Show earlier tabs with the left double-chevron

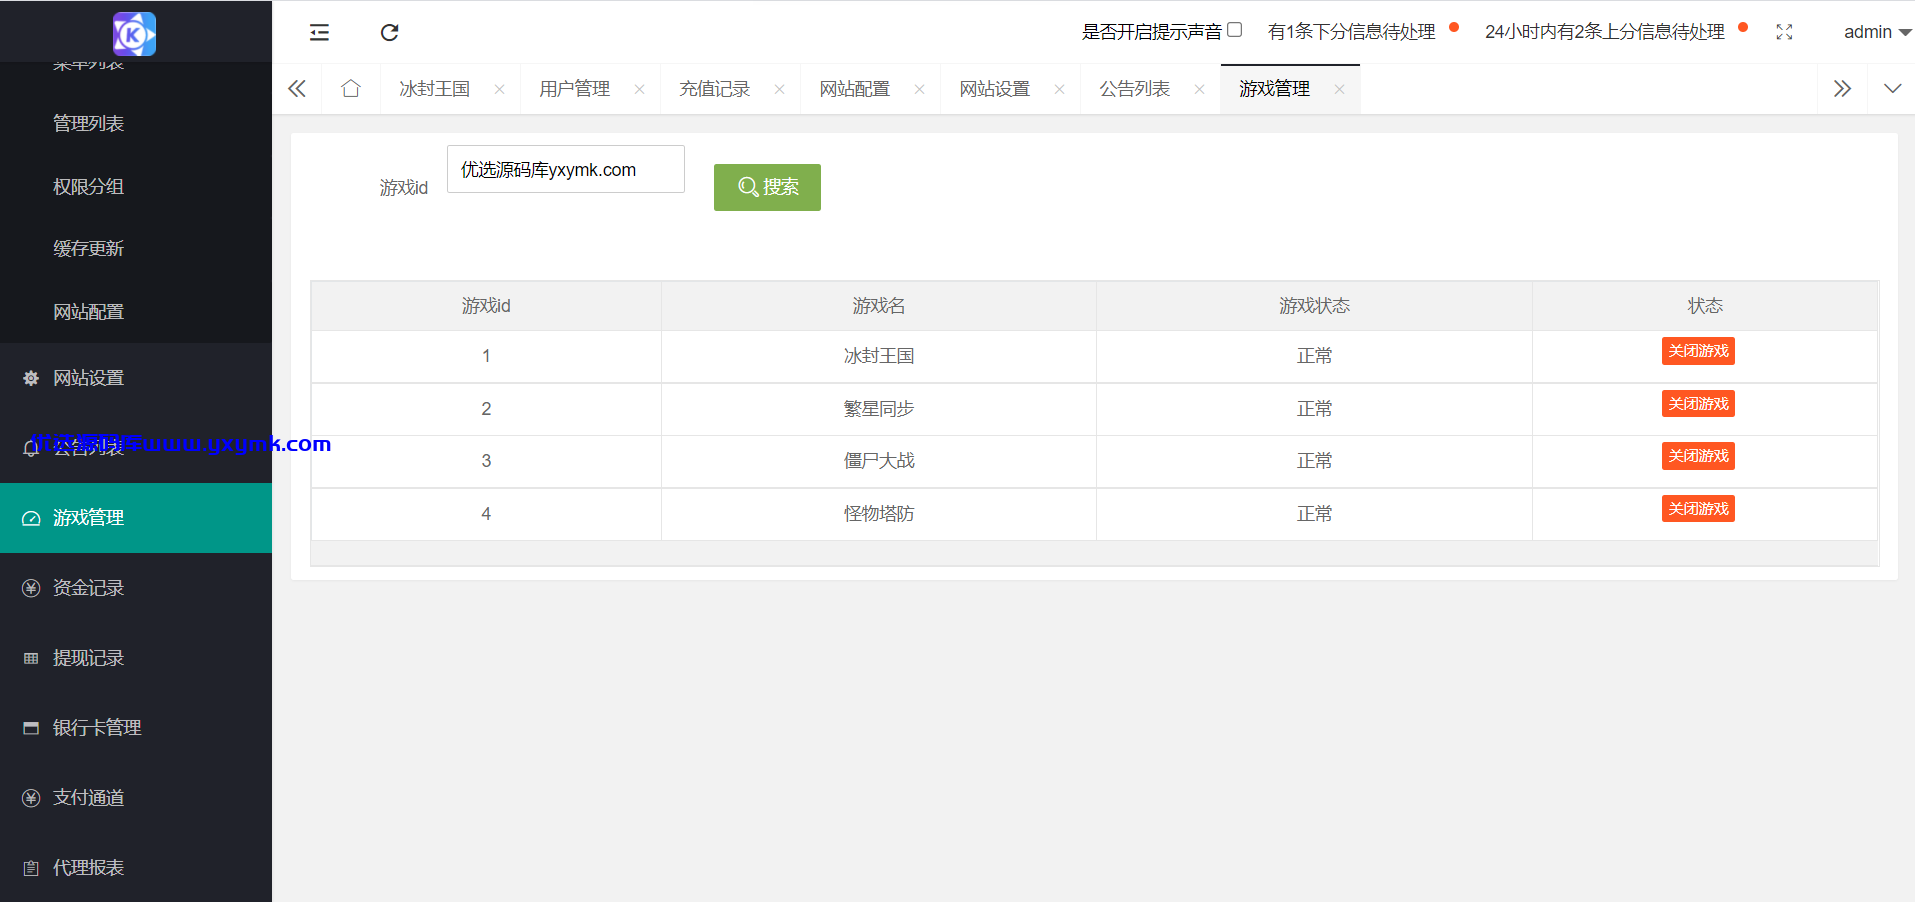(297, 89)
